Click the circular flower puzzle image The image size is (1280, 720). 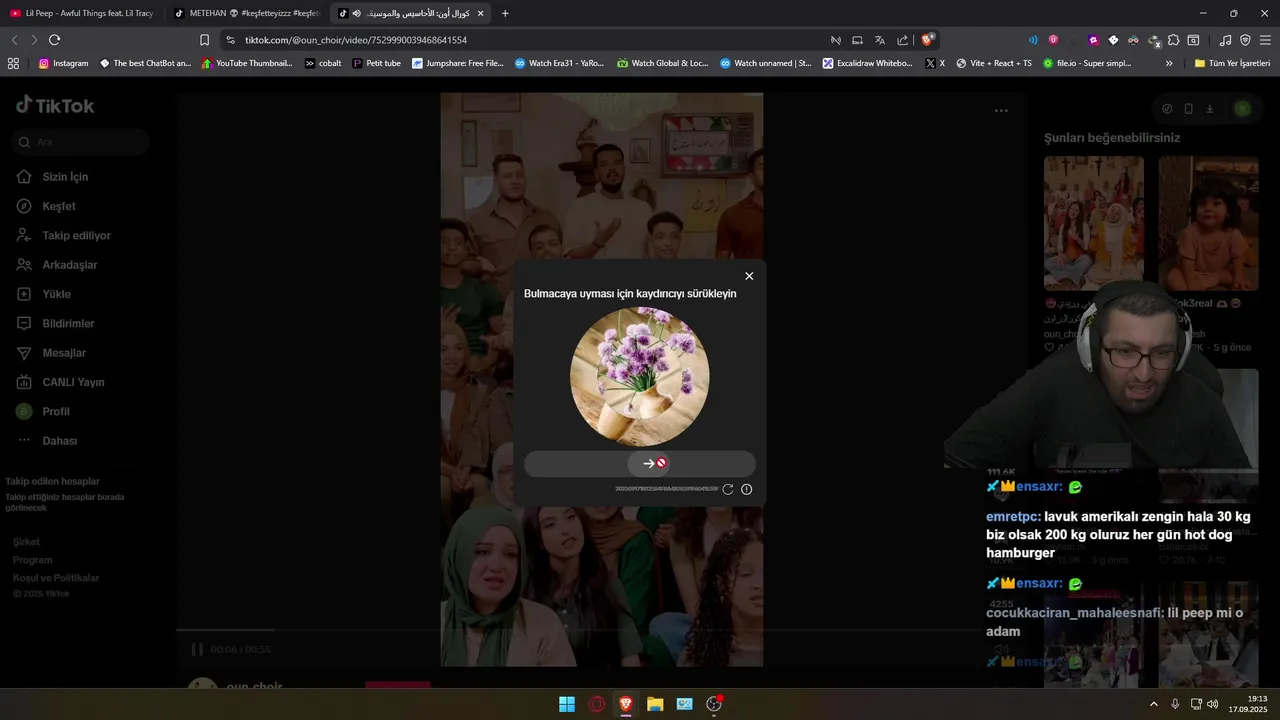pos(640,376)
